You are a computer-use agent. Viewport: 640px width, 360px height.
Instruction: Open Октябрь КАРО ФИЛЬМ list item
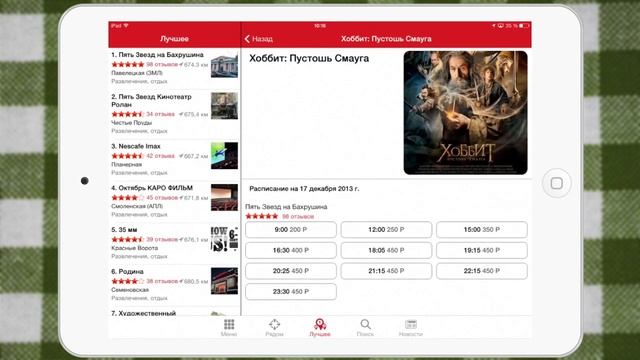pos(174,201)
